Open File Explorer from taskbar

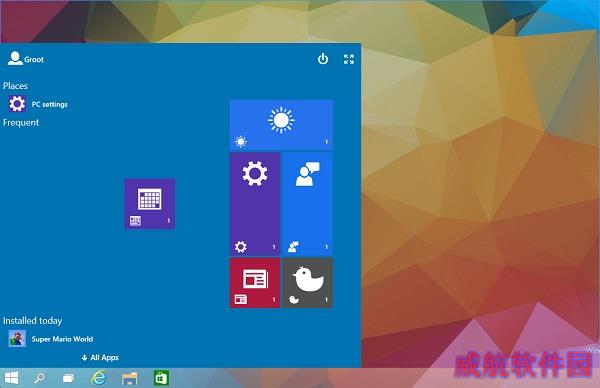tap(129, 378)
